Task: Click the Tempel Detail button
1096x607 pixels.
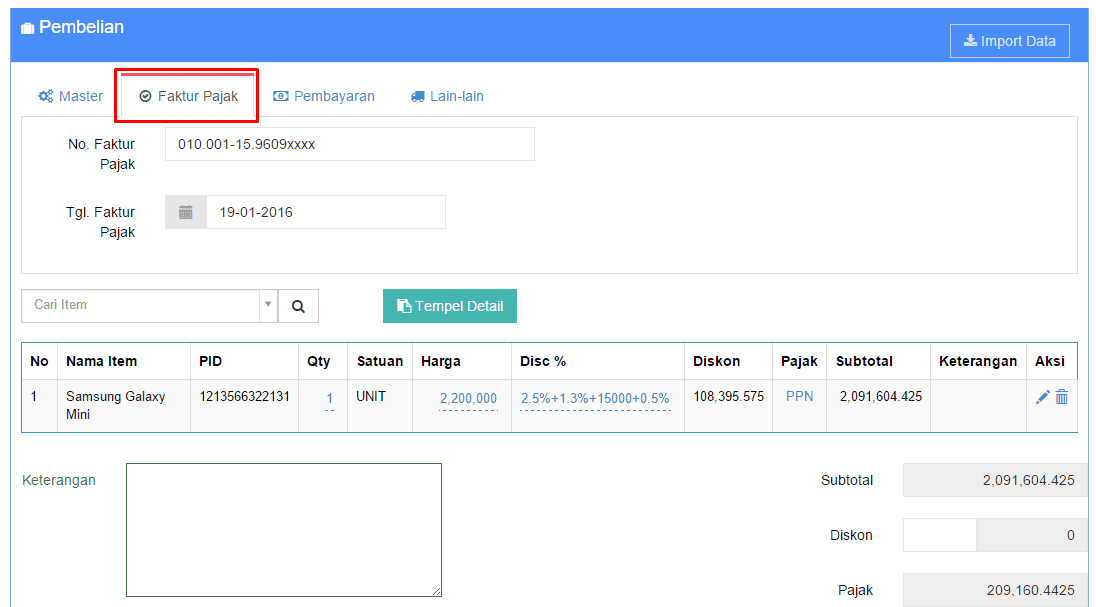Action: pyautogui.click(x=450, y=306)
